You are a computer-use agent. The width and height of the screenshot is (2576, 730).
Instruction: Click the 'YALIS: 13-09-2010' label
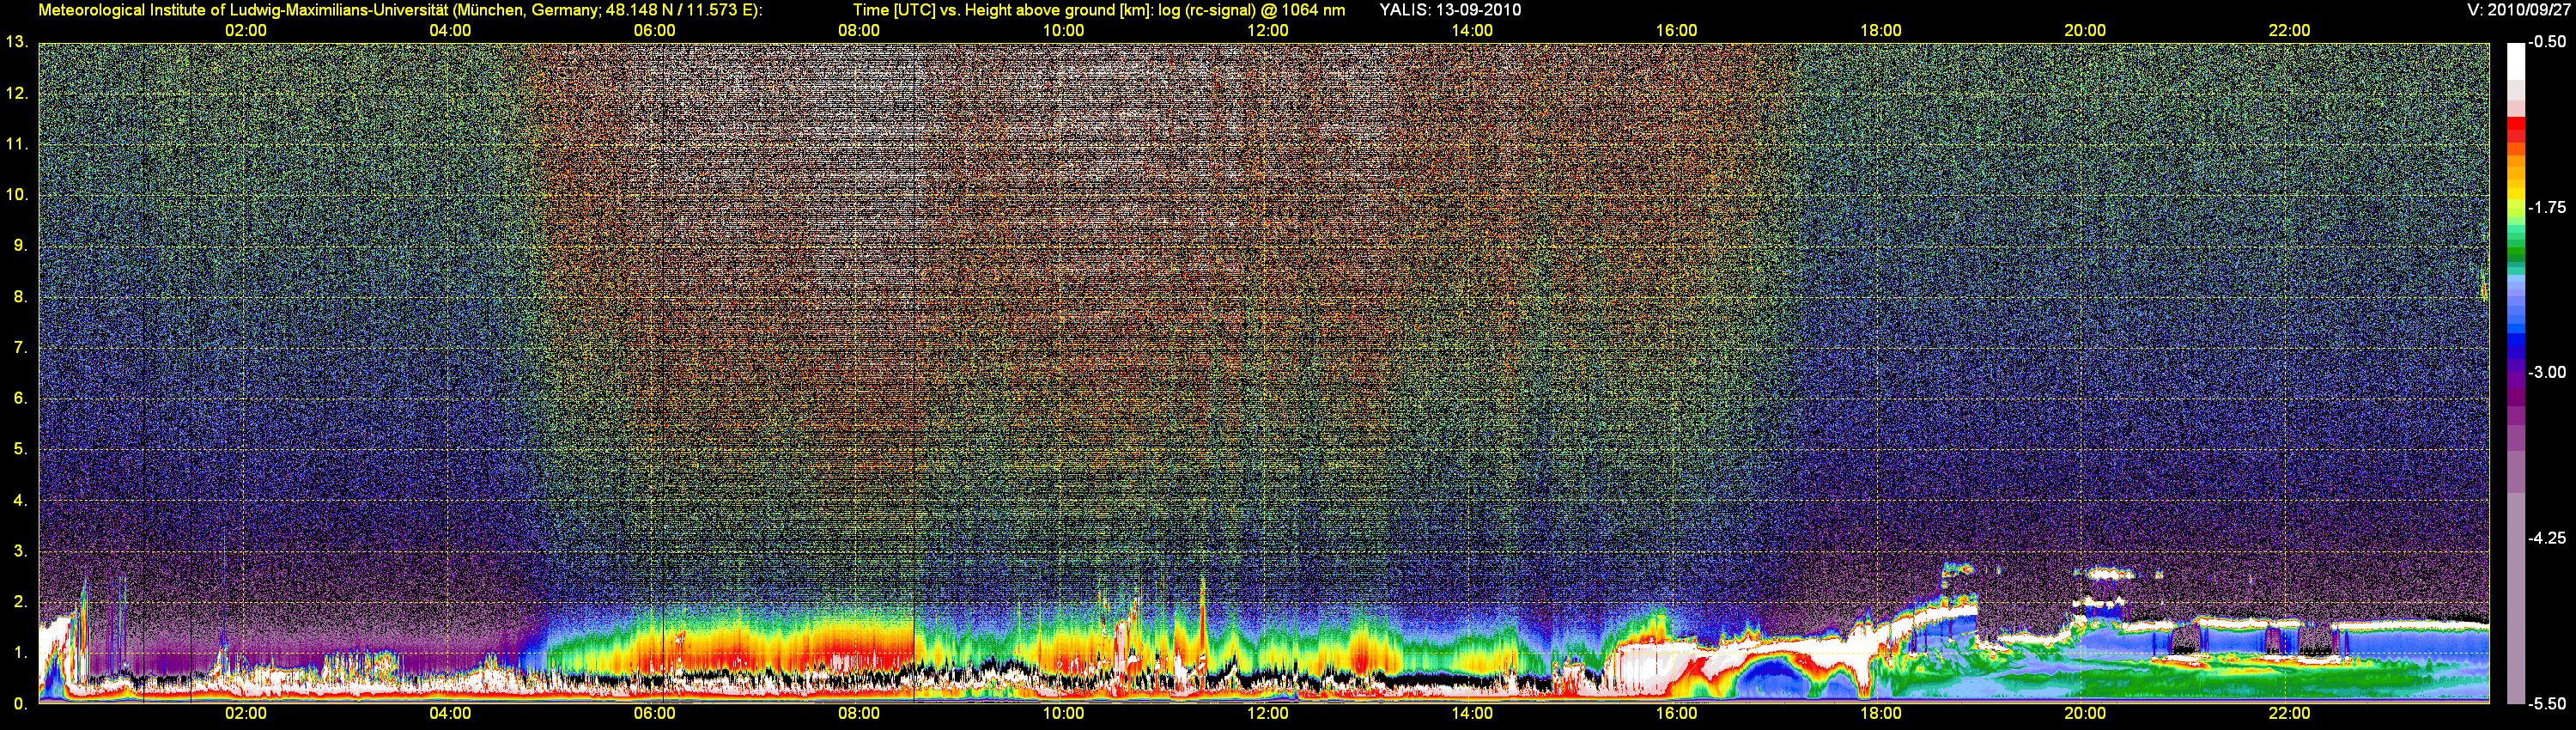(x=1450, y=10)
